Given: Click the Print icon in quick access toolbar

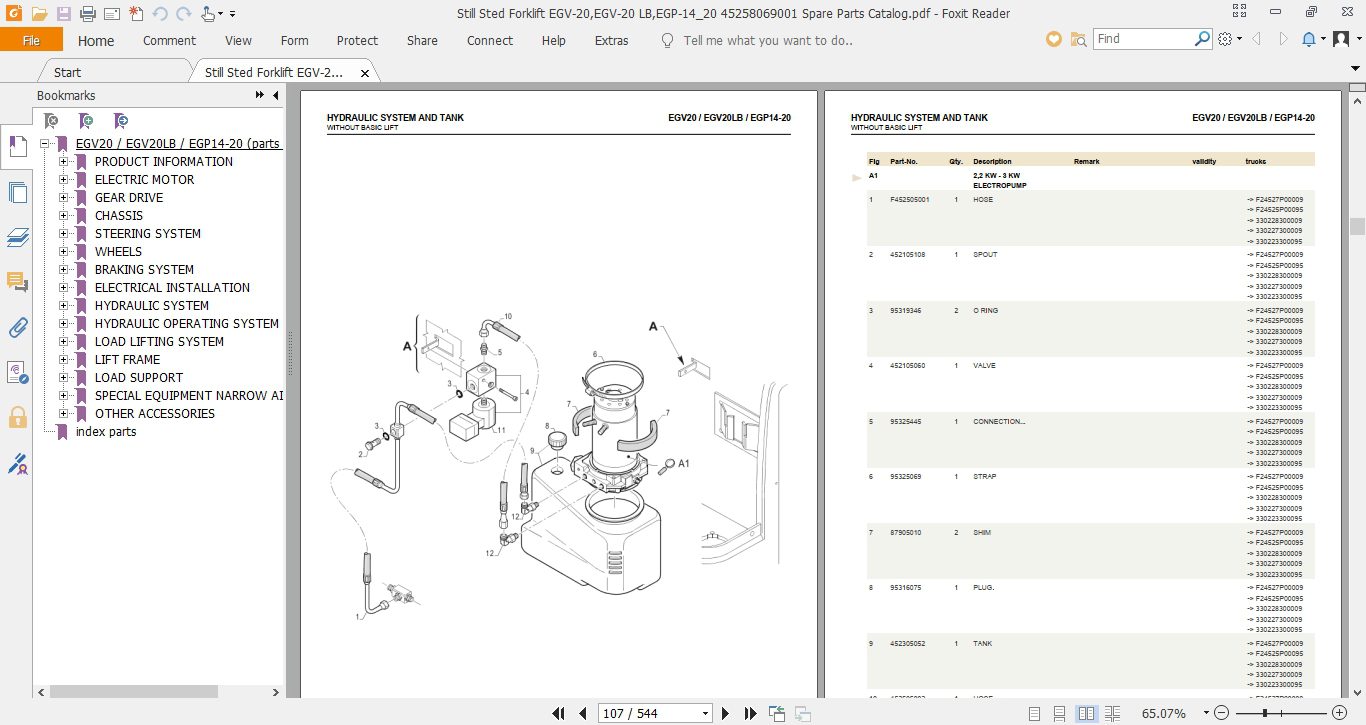Looking at the screenshot, I should click(x=87, y=14).
